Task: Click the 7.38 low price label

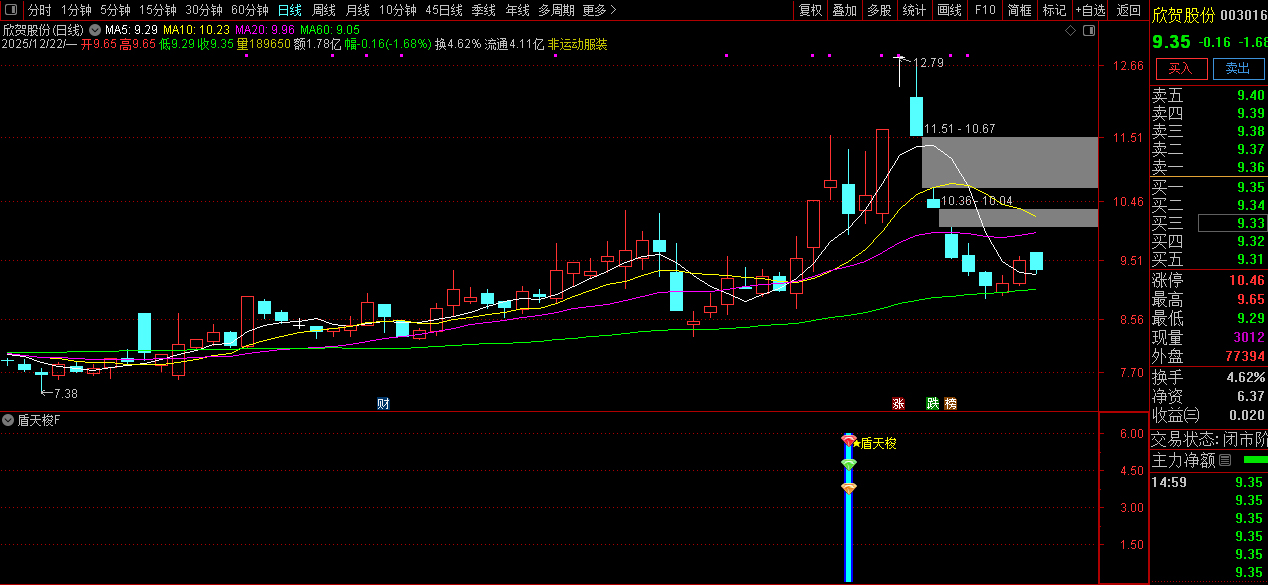Action: click(x=66, y=394)
